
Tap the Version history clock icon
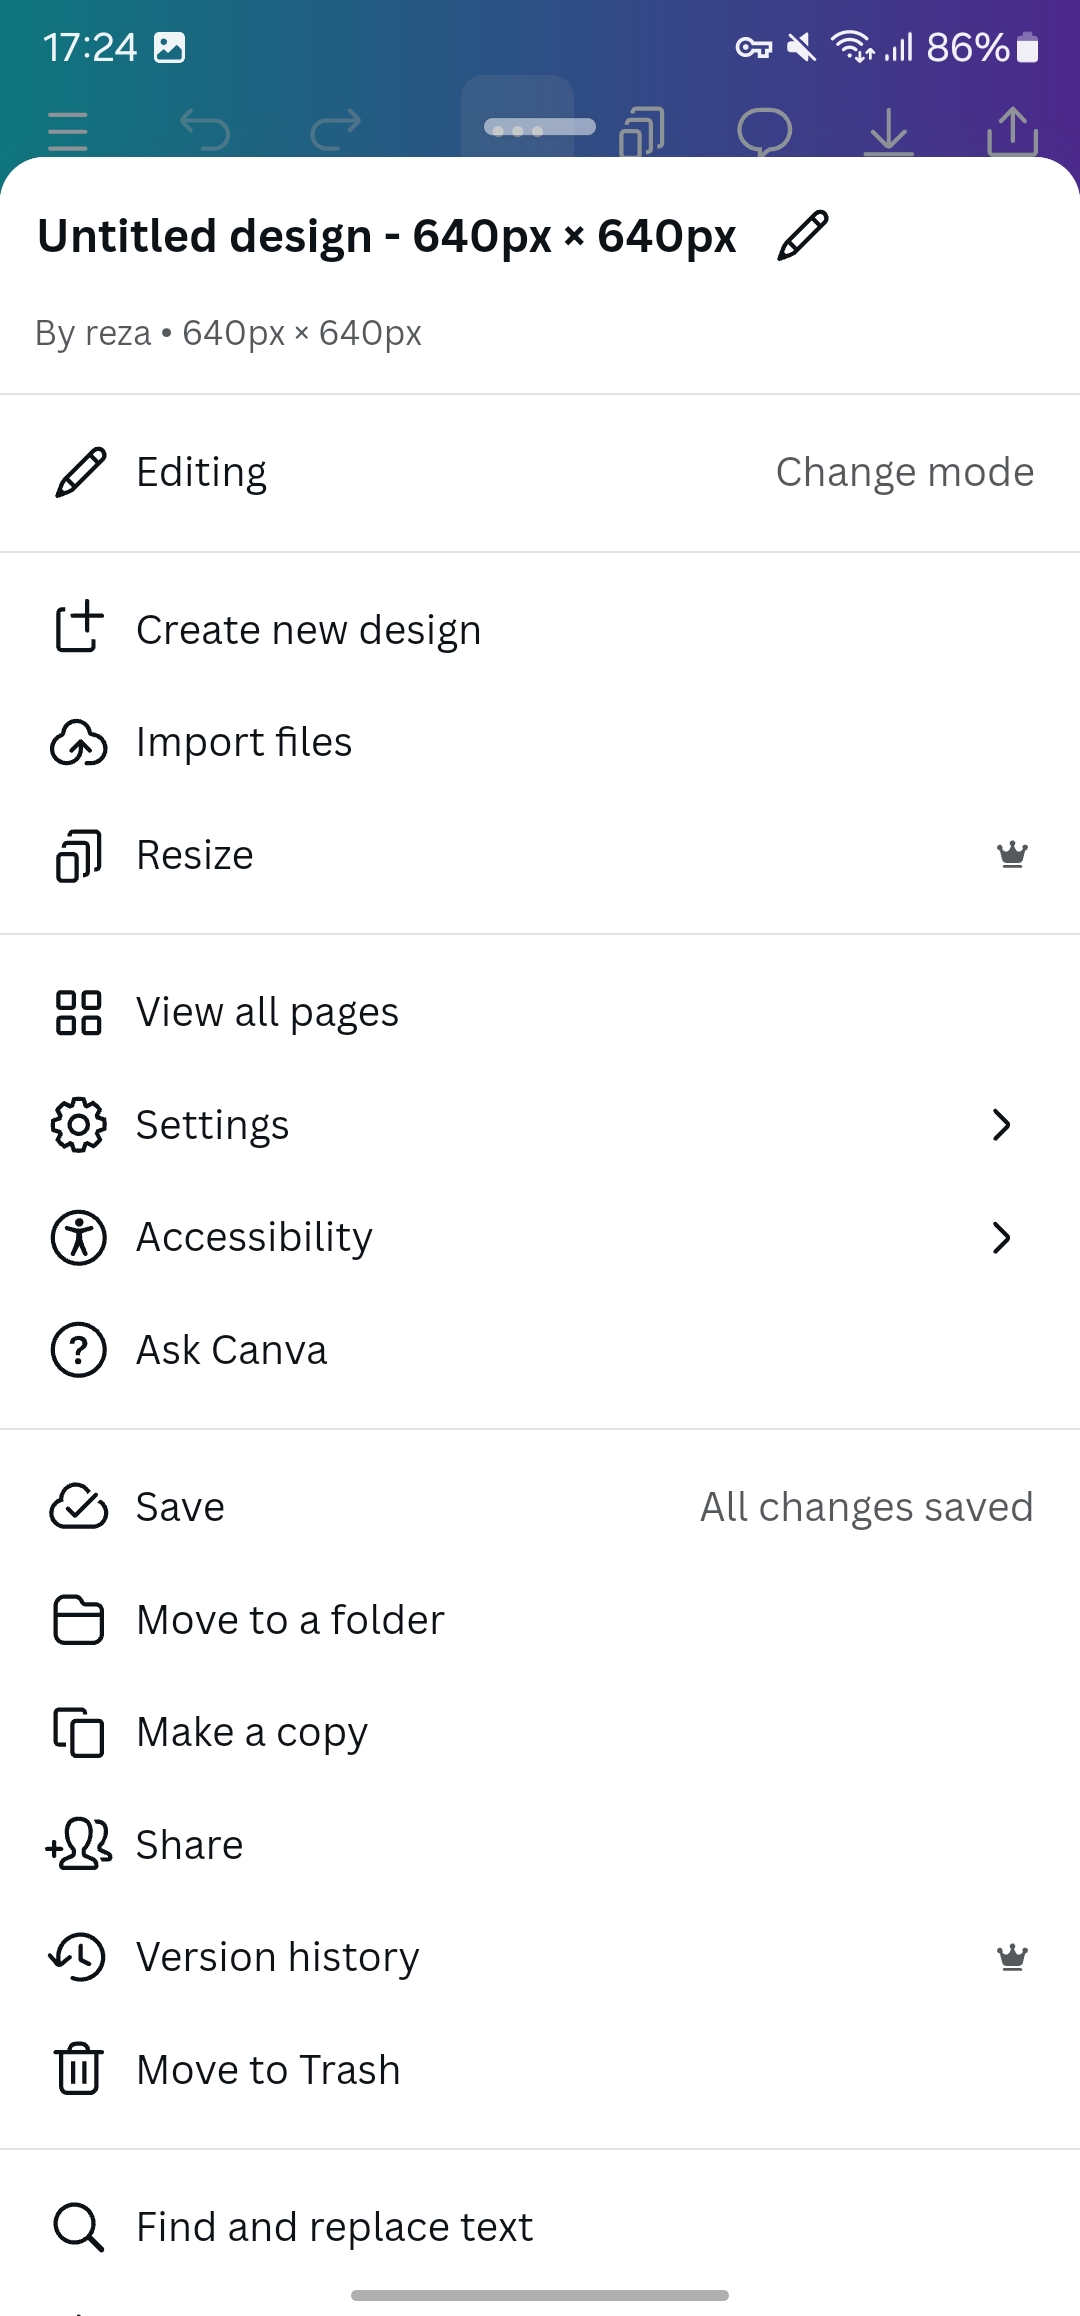click(78, 1957)
